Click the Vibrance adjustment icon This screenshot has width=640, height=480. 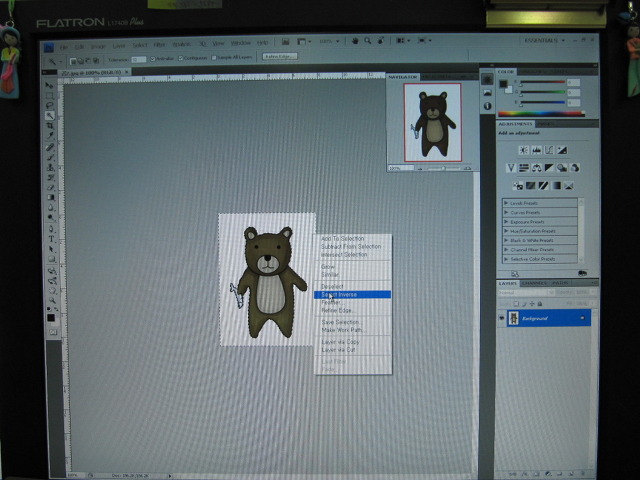pyautogui.click(x=511, y=168)
